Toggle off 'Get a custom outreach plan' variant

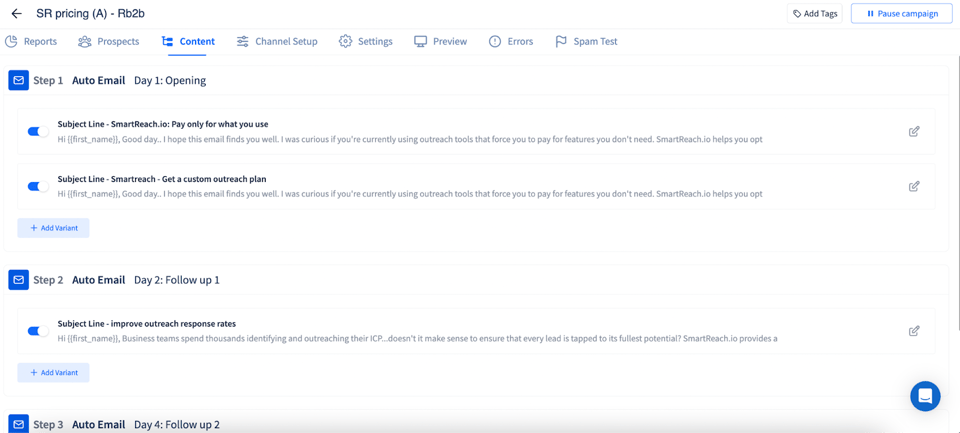tap(38, 186)
